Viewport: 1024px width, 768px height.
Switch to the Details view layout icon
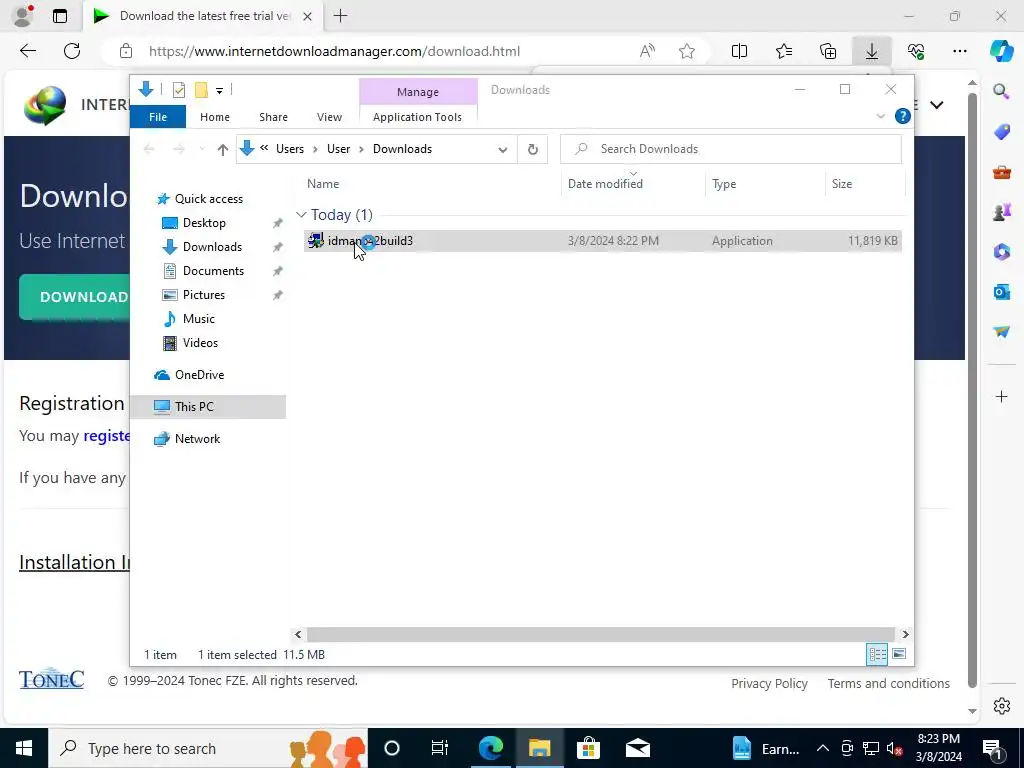click(877, 654)
